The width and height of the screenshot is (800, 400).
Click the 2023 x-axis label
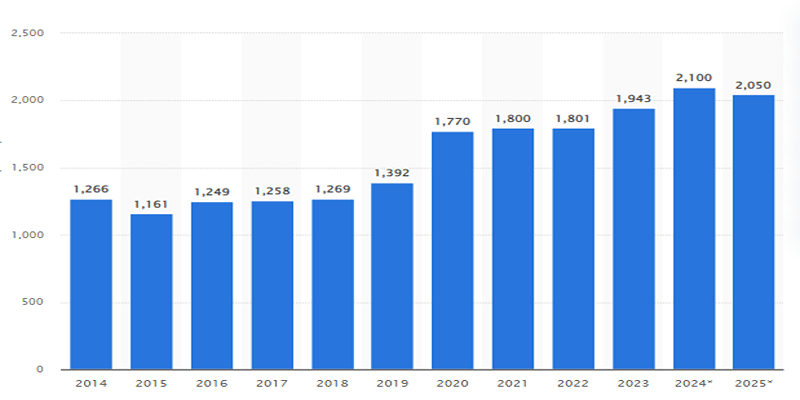[633, 383]
